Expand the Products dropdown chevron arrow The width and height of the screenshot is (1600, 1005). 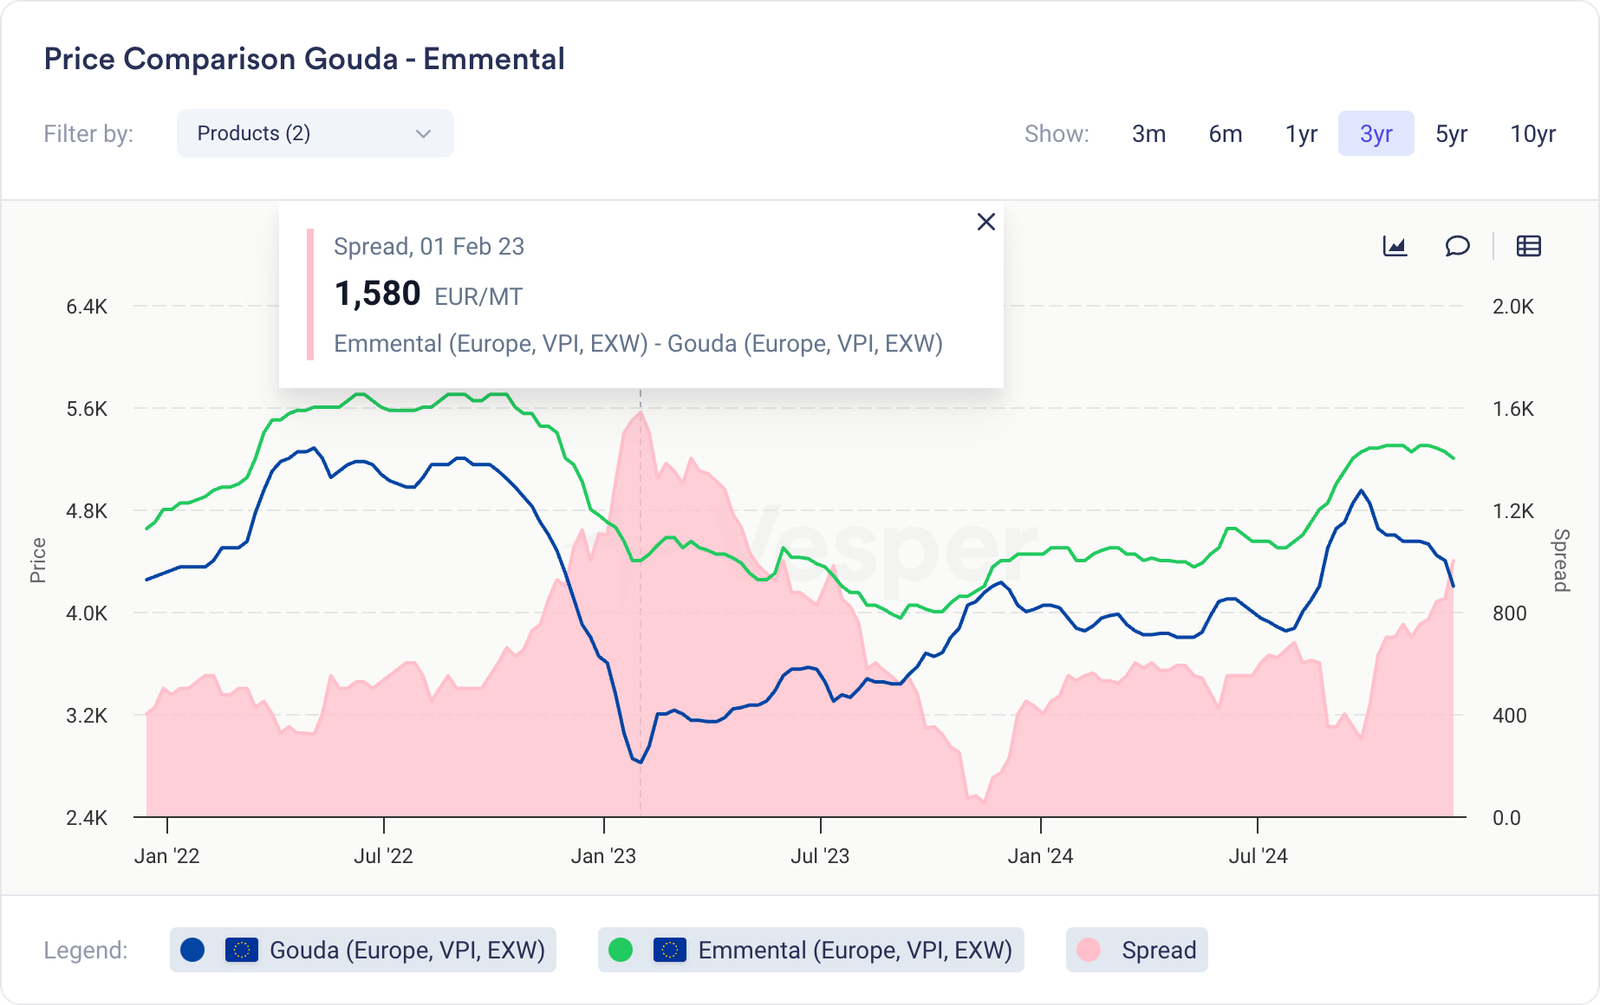click(423, 134)
